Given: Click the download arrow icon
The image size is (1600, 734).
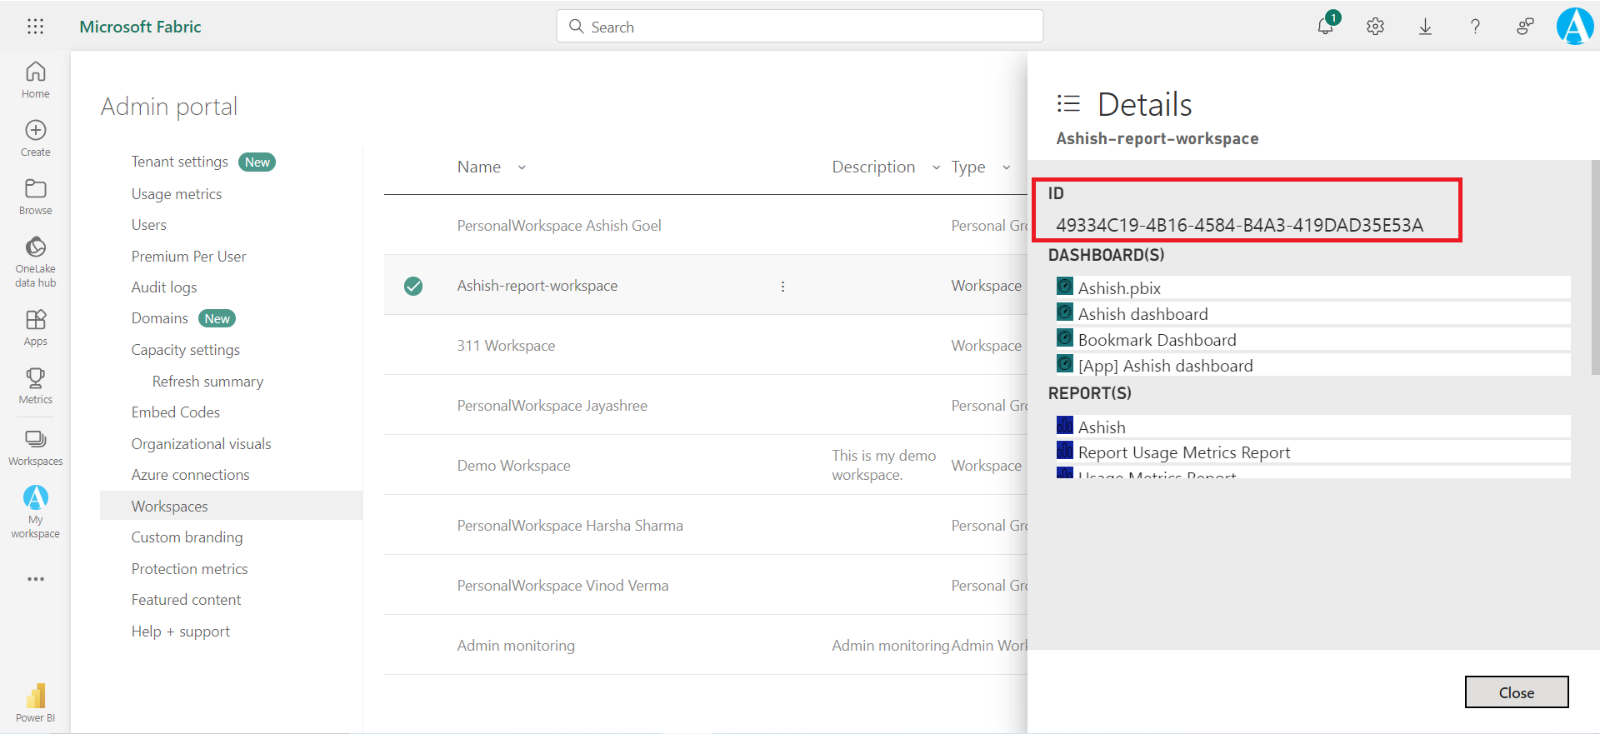Looking at the screenshot, I should [x=1425, y=27].
